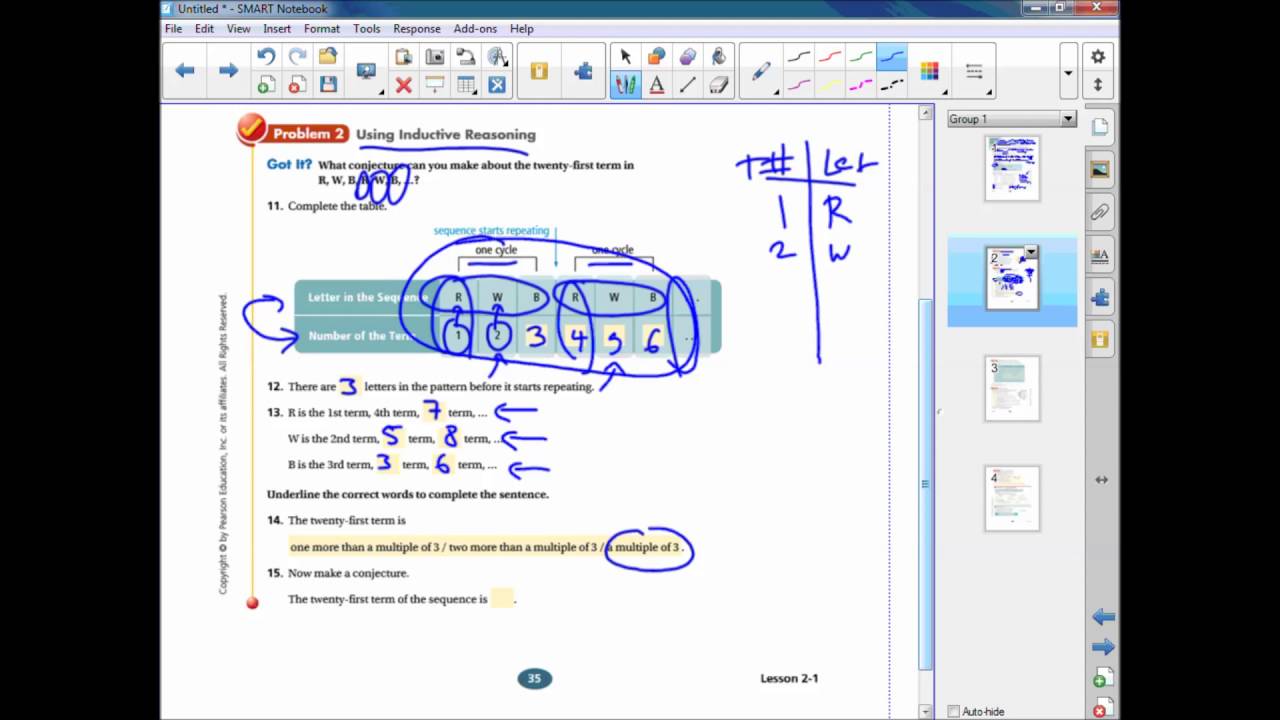
Task: Open the Response menu
Action: (417, 29)
